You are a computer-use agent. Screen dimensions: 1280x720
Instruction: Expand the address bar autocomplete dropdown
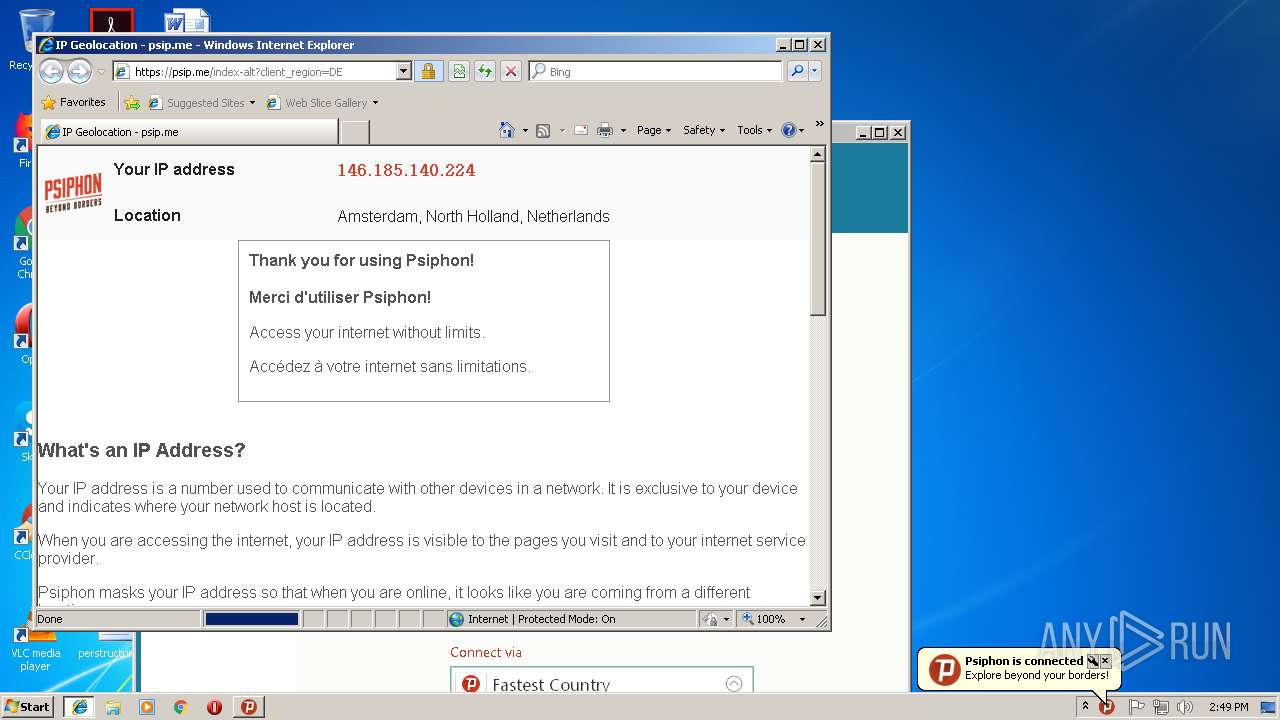point(404,71)
